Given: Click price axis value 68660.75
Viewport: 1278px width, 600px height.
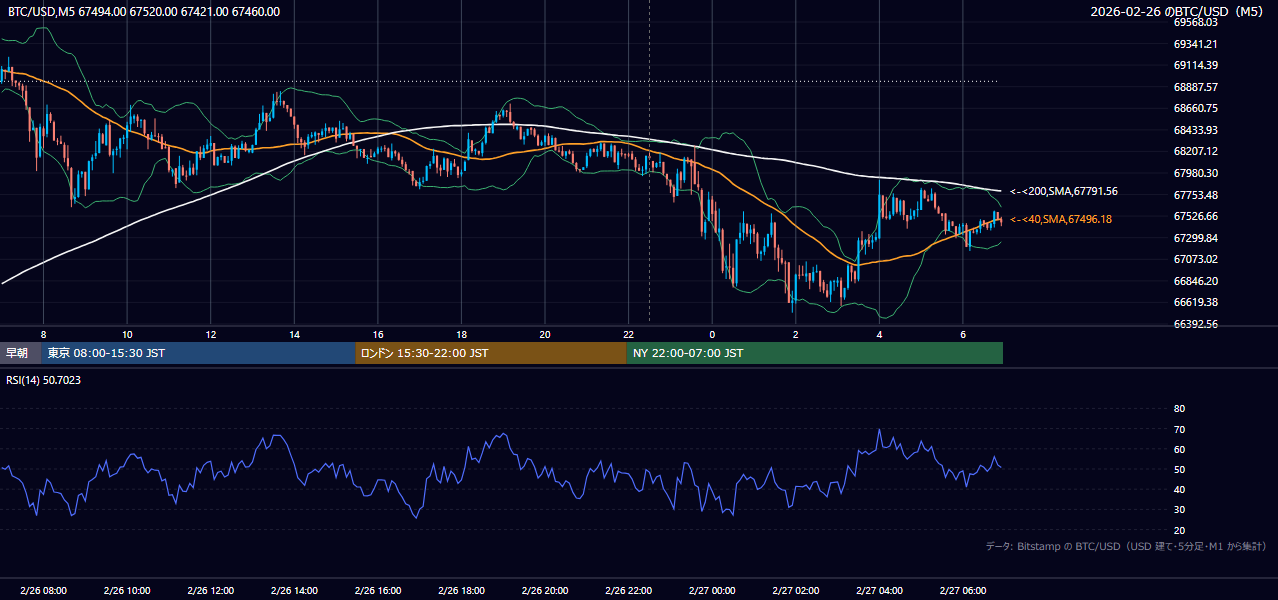Looking at the screenshot, I should click(x=1195, y=108).
